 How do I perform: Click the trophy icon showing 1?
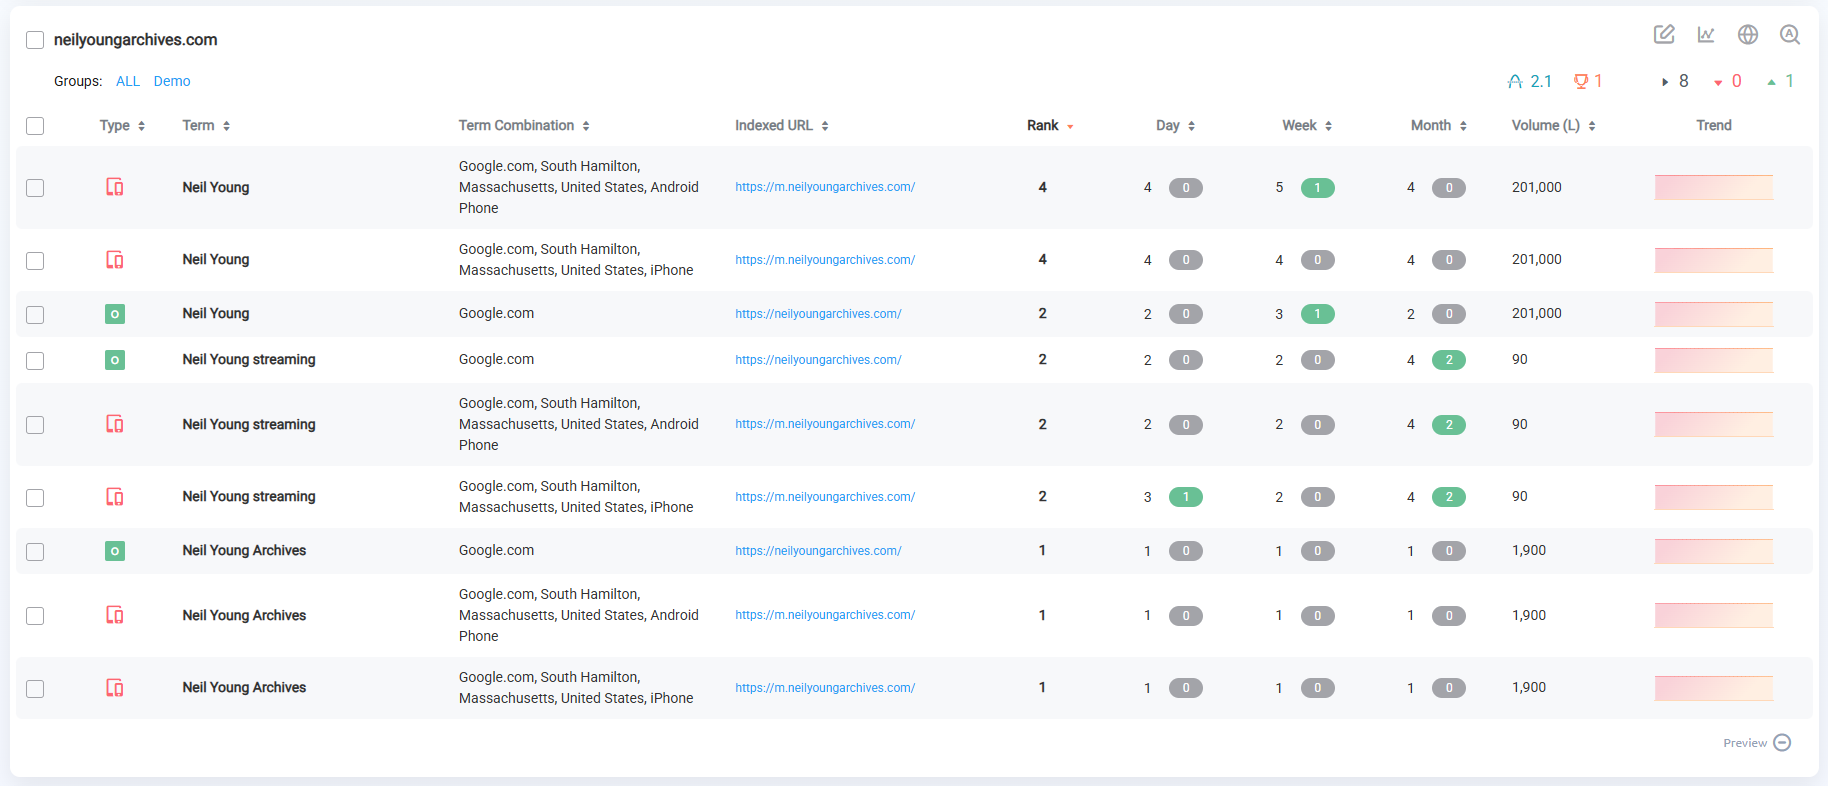point(1588,81)
